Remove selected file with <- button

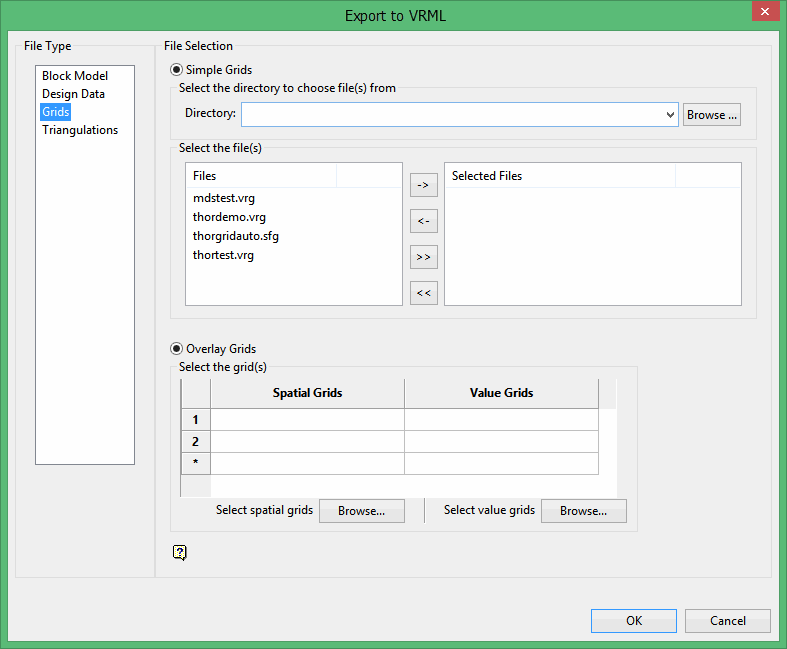pyautogui.click(x=424, y=221)
